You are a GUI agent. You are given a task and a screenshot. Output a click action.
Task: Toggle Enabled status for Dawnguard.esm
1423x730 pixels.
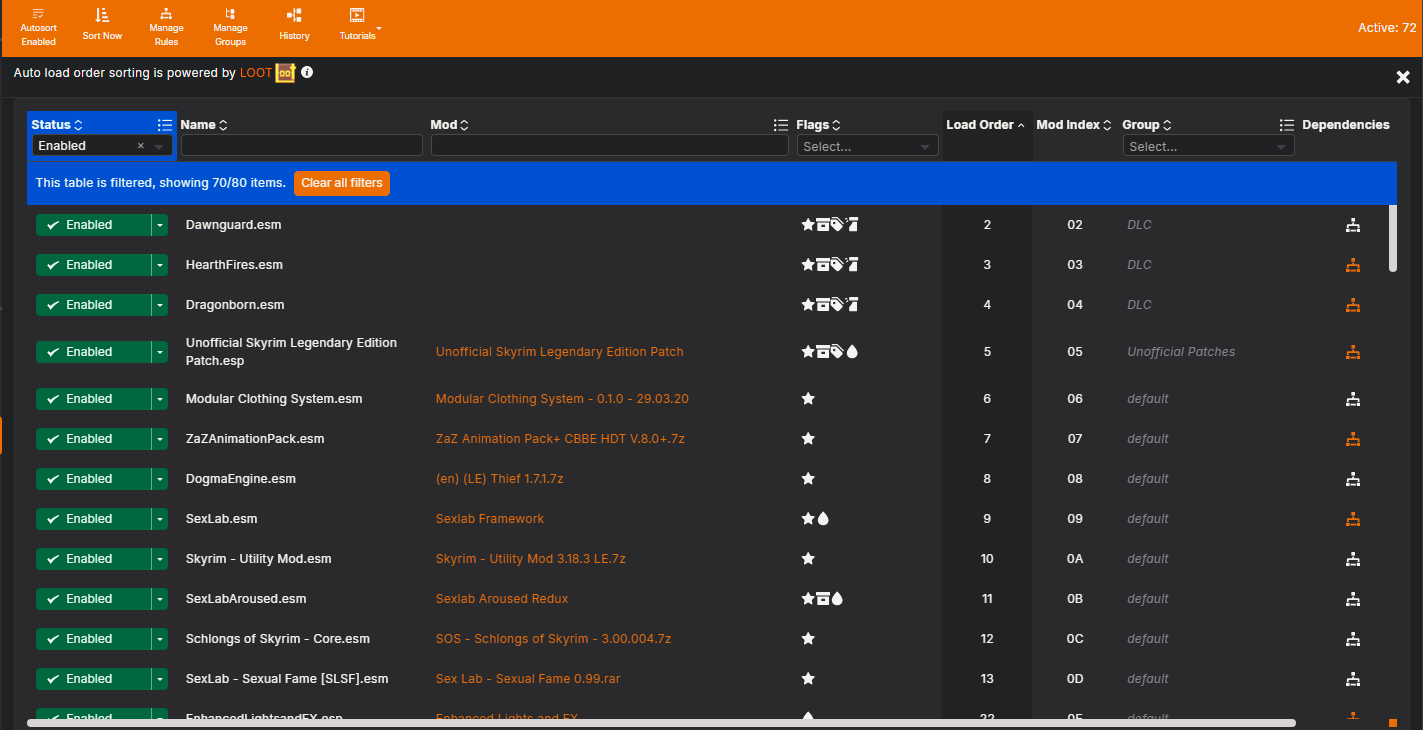(x=92, y=225)
